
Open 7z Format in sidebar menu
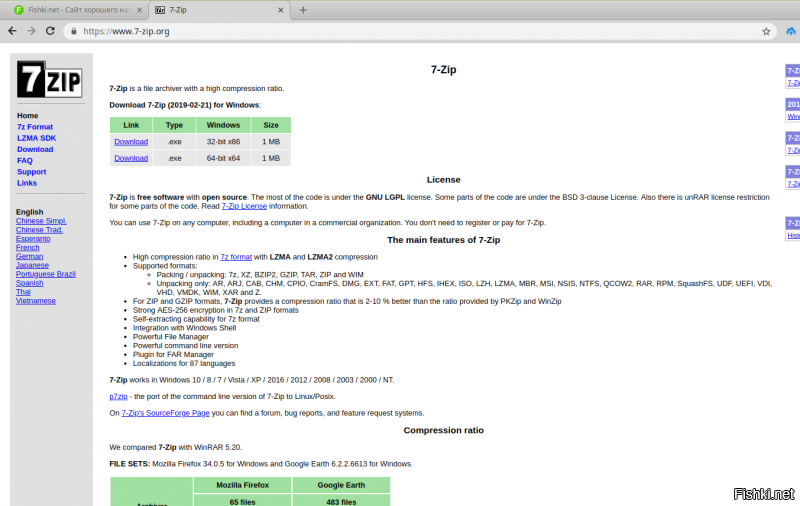coord(35,127)
